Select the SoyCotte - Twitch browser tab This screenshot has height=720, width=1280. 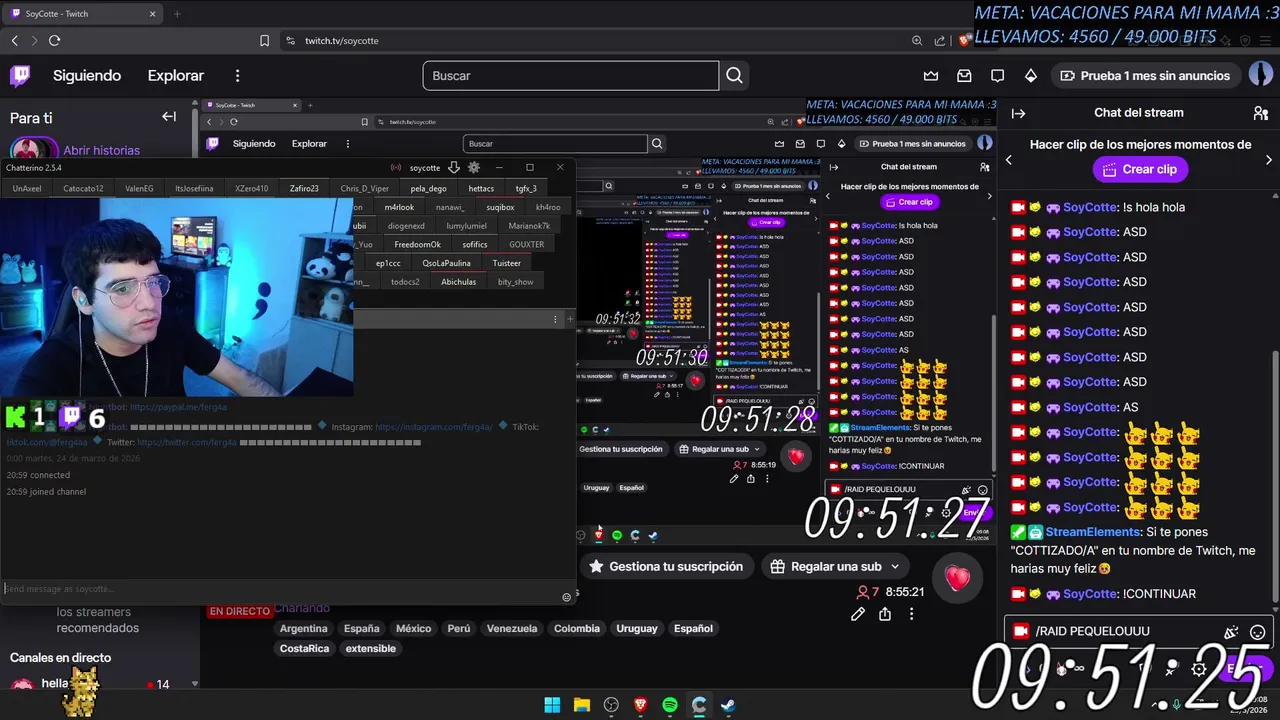(82, 14)
